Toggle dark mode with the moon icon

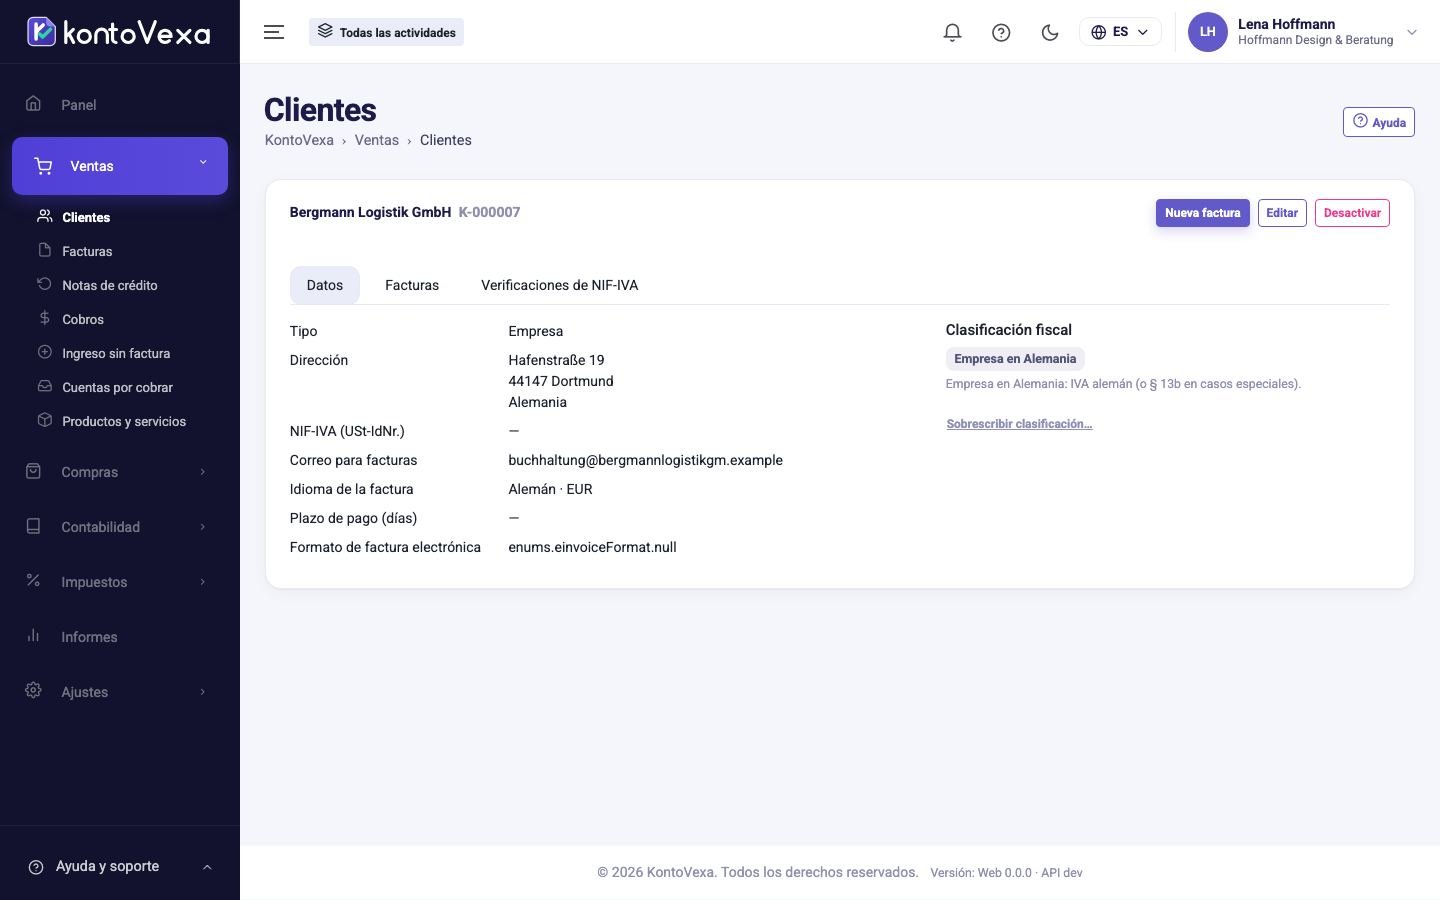1050,32
